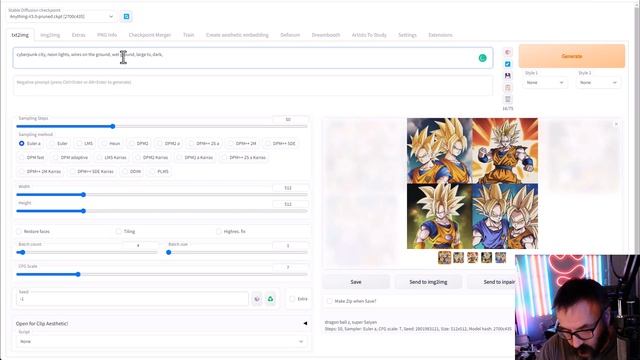Click the Batch size slider
The width and height of the screenshot is (640, 360).
(x=237, y=253)
